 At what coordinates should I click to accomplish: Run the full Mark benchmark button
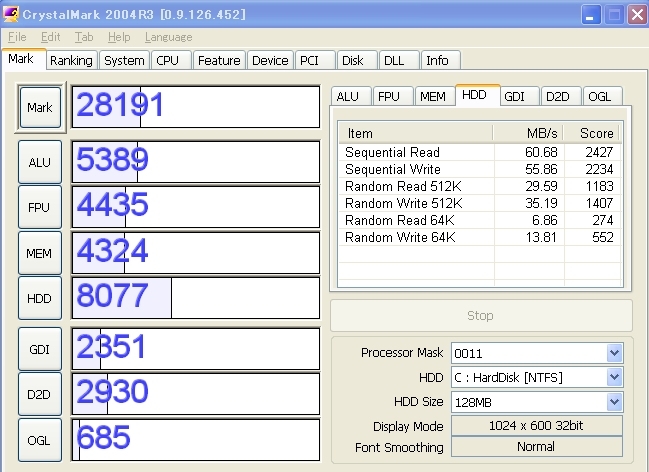(40, 107)
